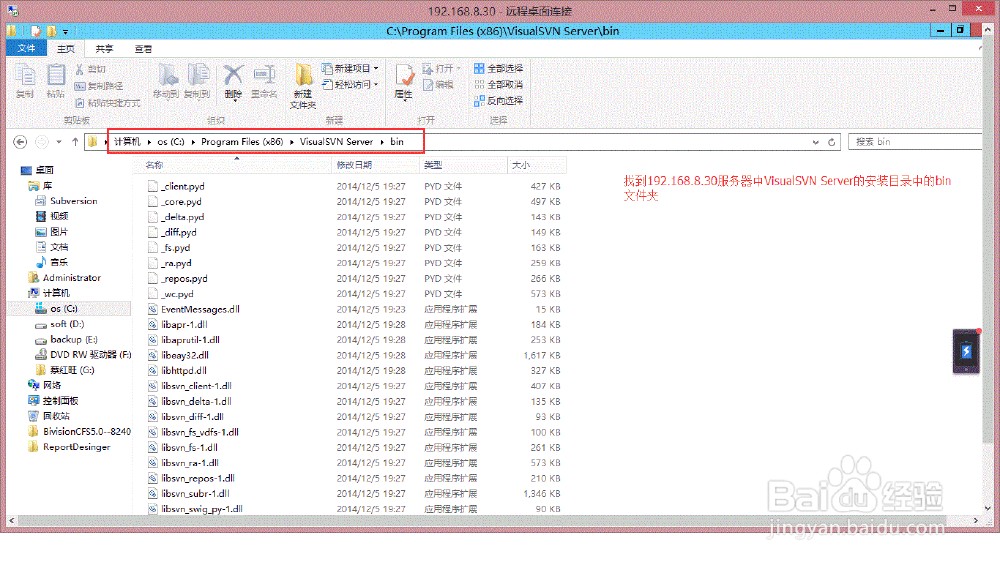Select Recycle Bin in navigation pane

tap(49, 416)
